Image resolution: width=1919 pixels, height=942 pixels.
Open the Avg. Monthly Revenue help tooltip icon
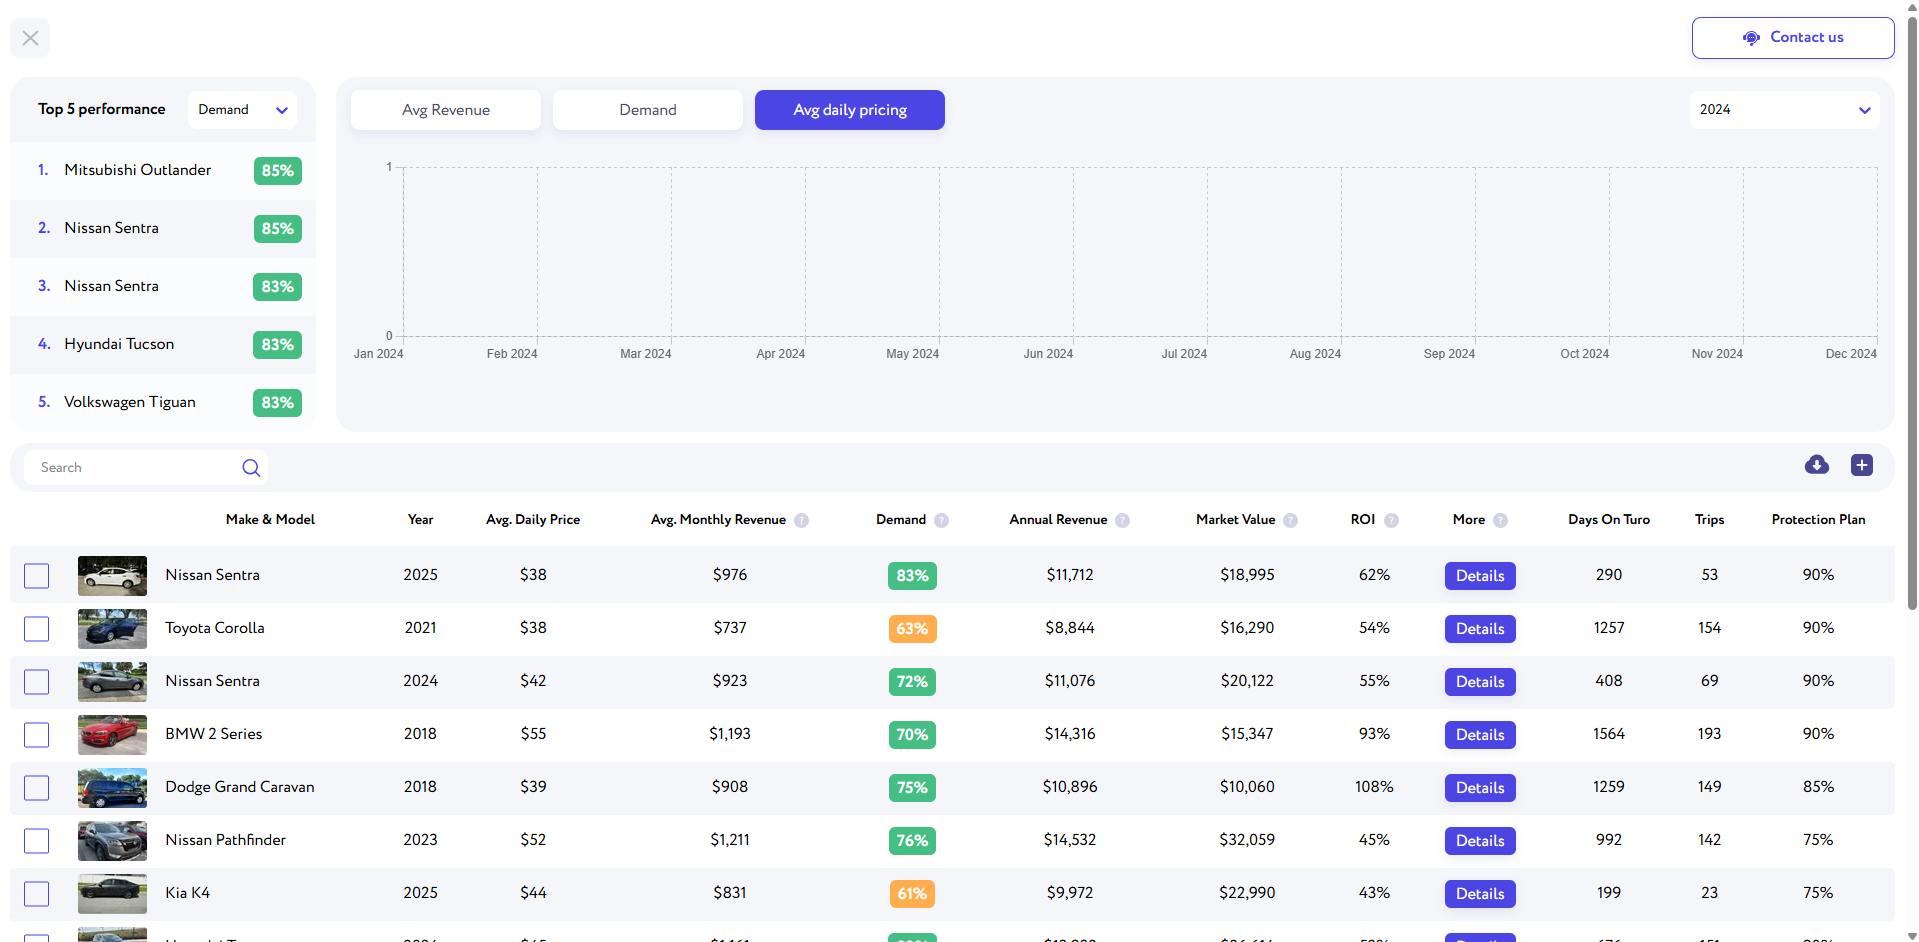coord(801,520)
